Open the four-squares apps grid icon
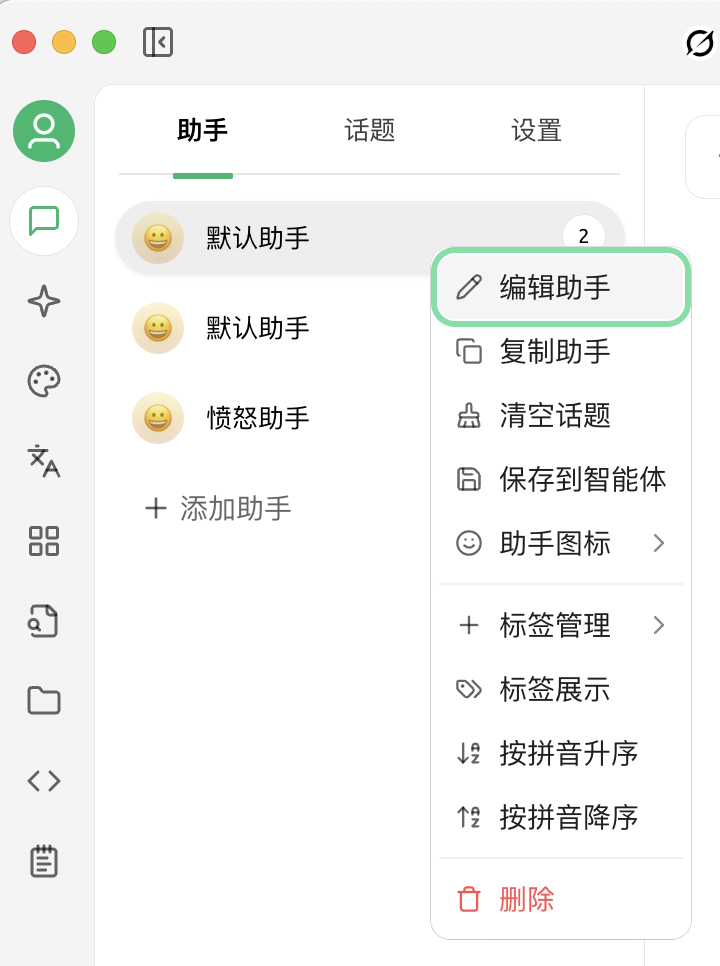The height and width of the screenshot is (966, 720). [x=44, y=541]
